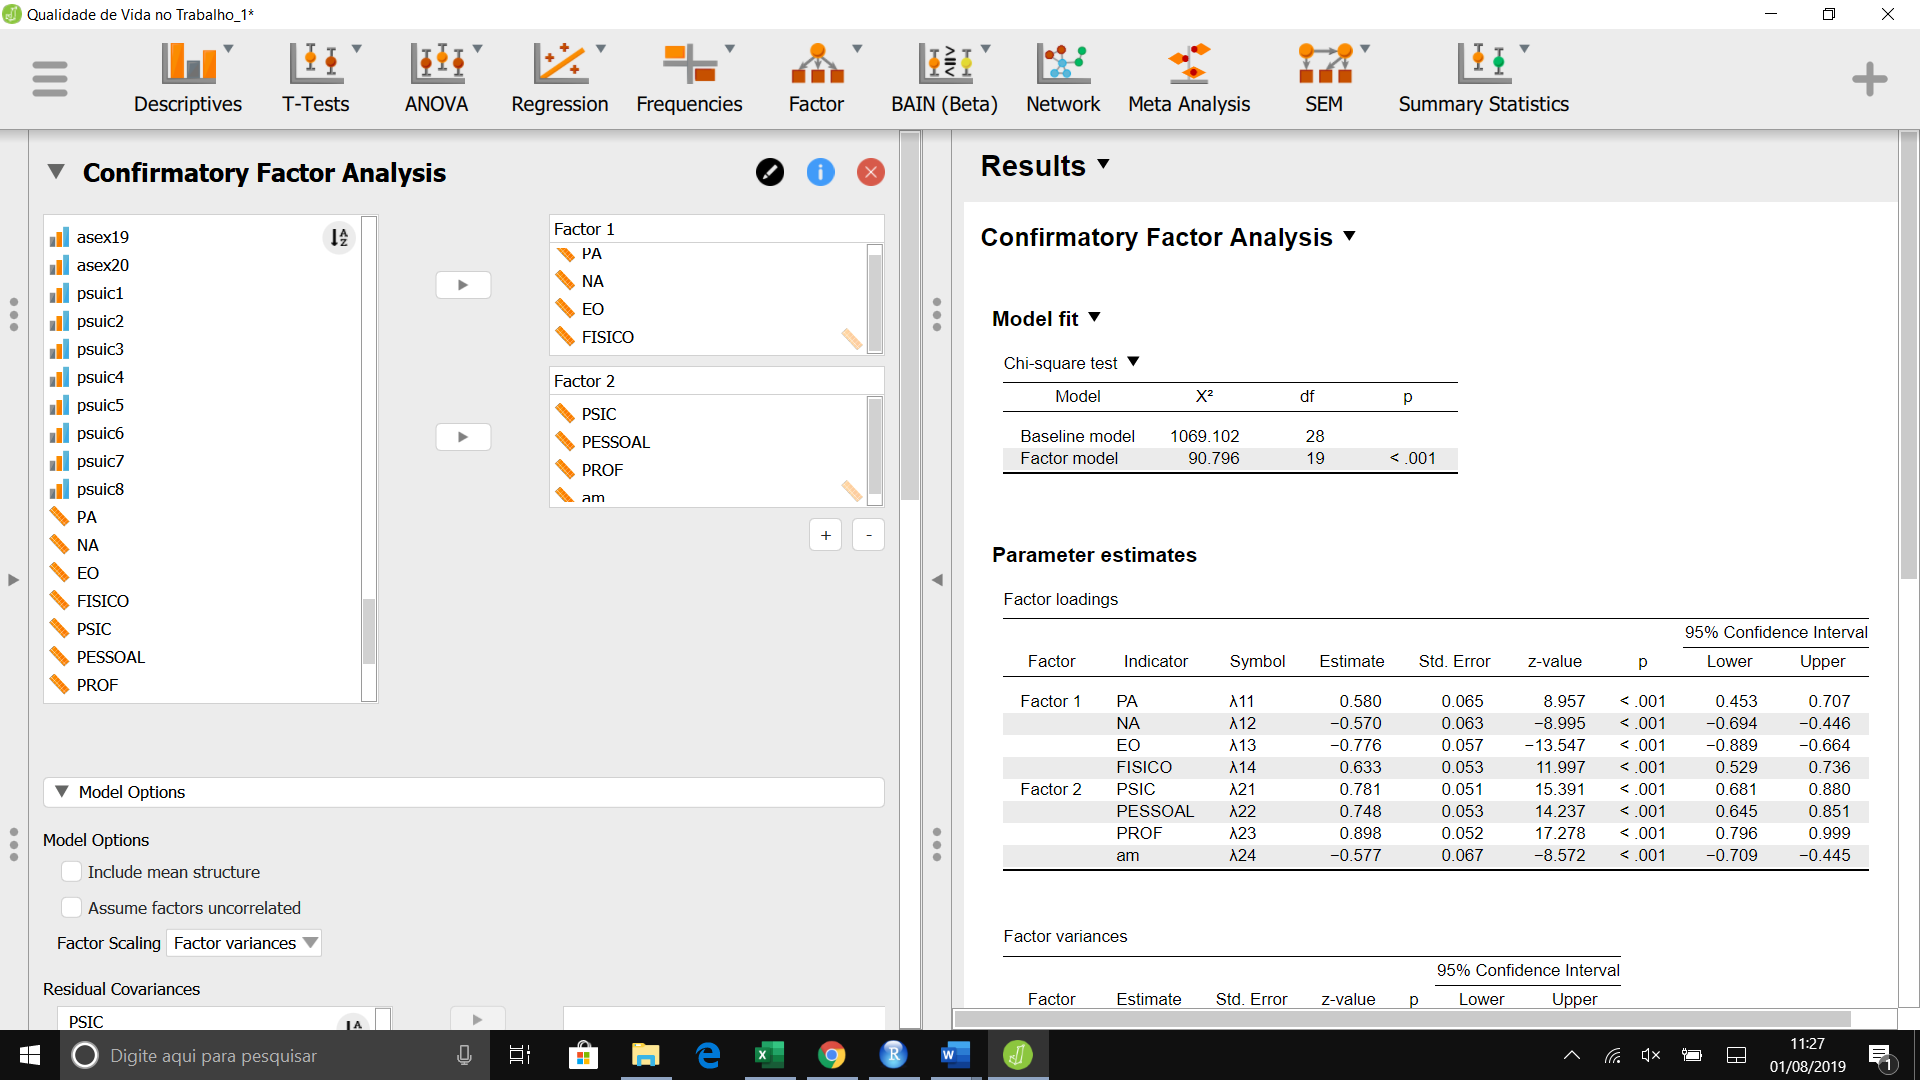This screenshot has height=1080, width=1920.
Task: Click the blue info icon in the CFA panel
Action: click(820, 172)
